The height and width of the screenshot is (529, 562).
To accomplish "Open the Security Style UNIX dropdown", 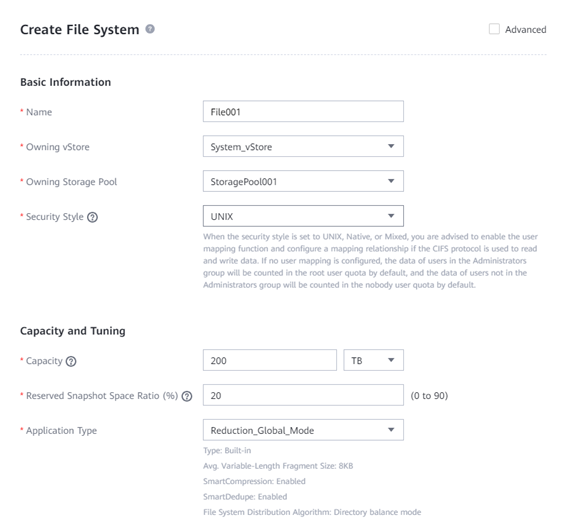I will point(303,216).
